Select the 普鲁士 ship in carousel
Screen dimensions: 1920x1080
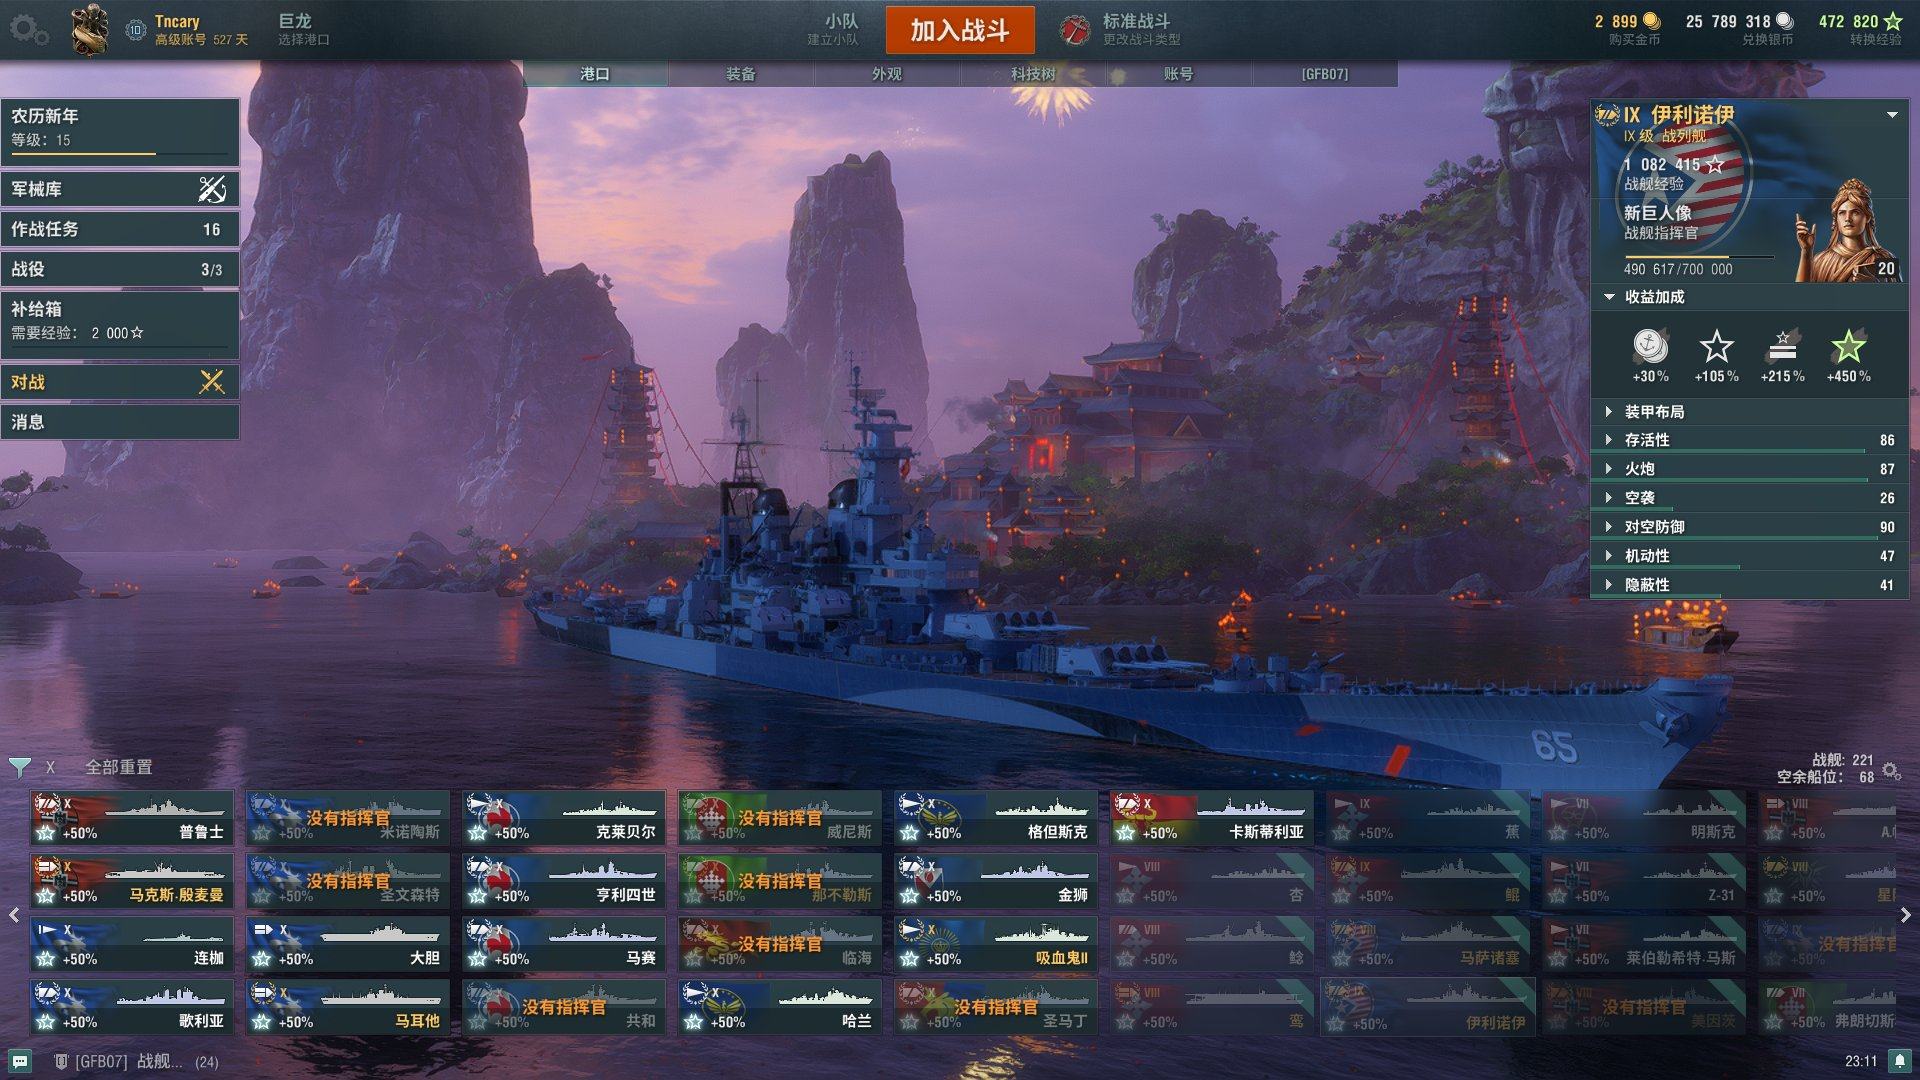coord(132,818)
